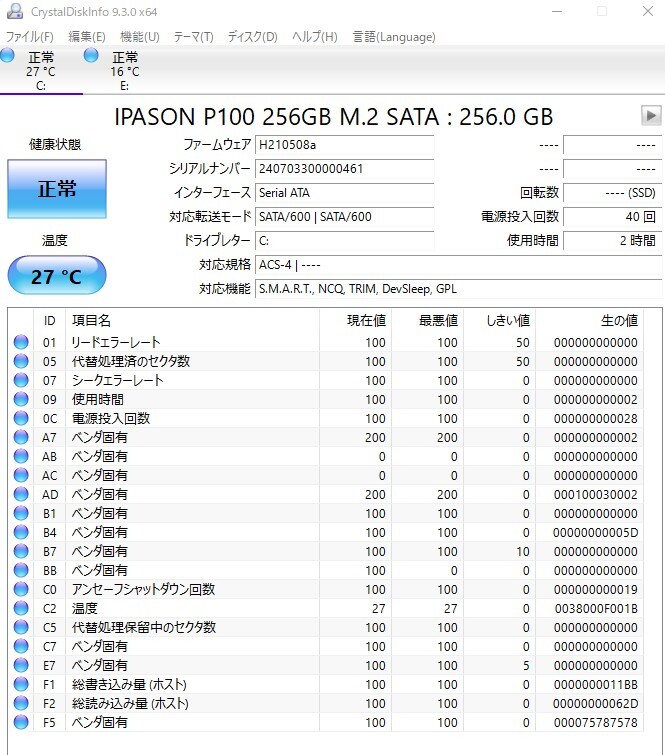Click the drive letter field C:
The height and width of the screenshot is (755, 665).
click(x=344, y=241)
